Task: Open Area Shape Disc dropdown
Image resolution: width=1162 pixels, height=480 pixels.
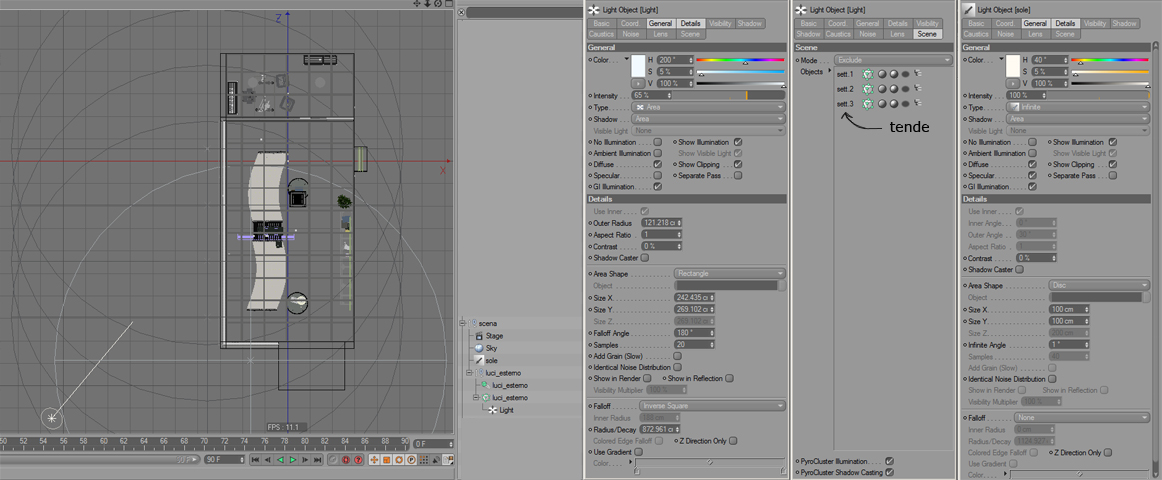Action: point(1099,285)
